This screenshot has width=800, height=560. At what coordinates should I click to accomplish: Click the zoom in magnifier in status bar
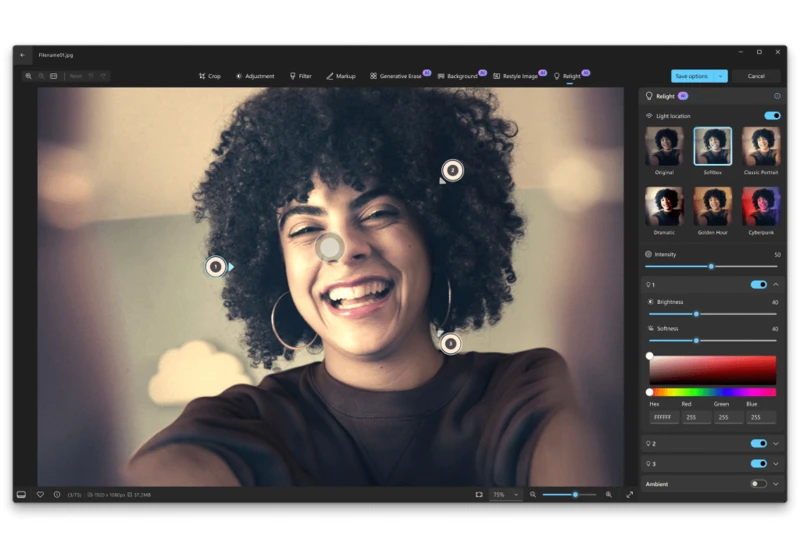(x=609, y=495)
